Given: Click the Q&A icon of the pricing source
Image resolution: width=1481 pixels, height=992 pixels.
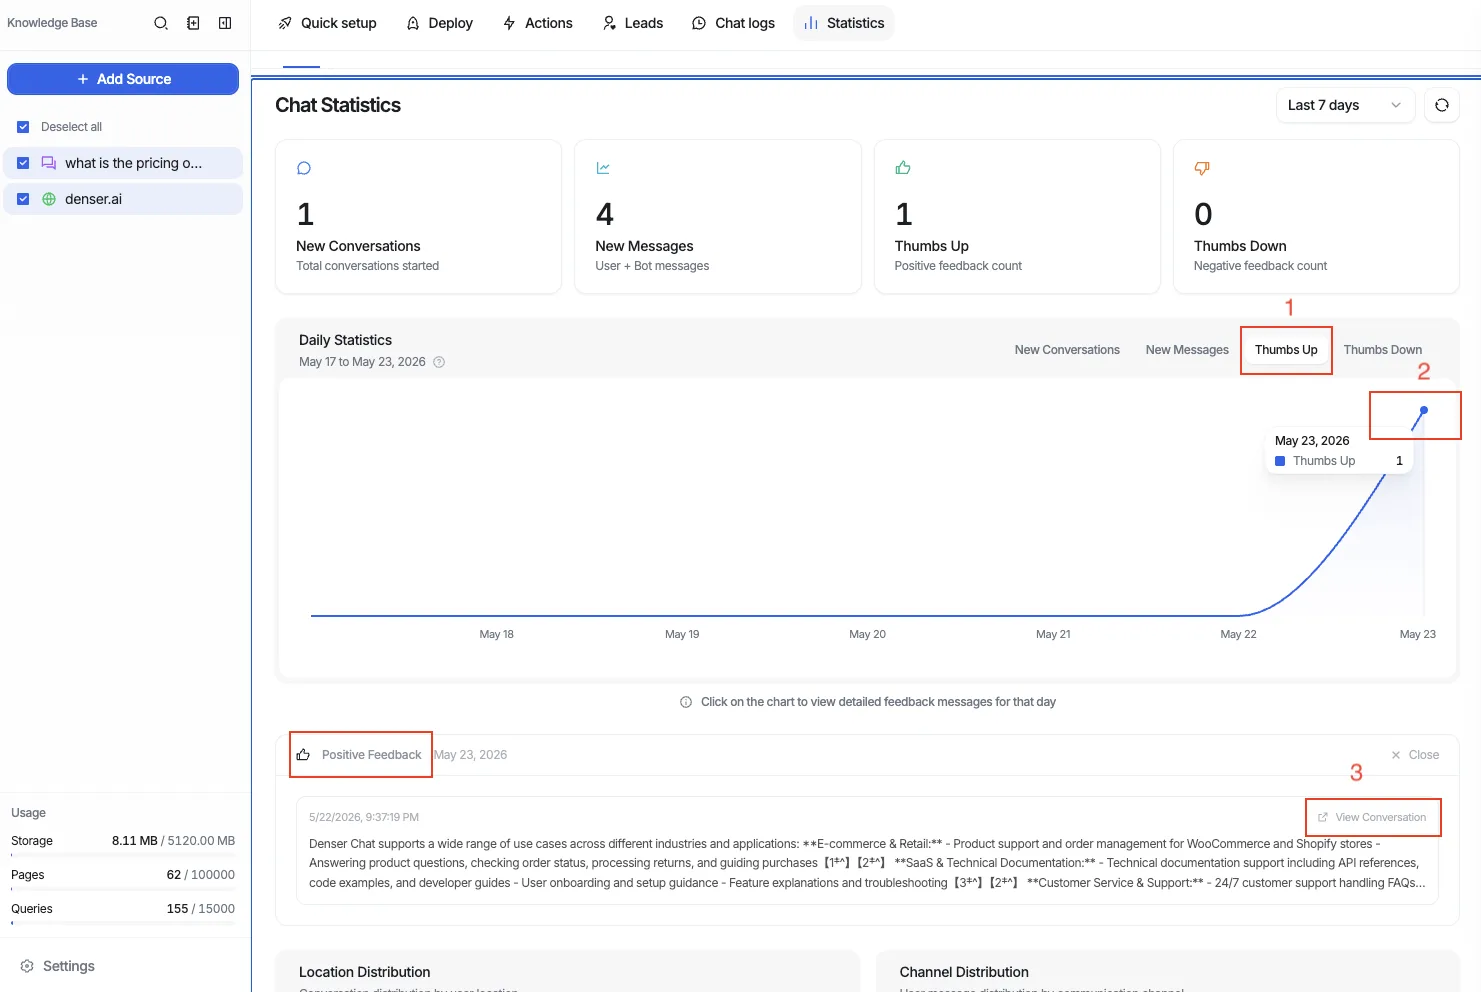Looking at the screenshot, I should tap(48, 163).
